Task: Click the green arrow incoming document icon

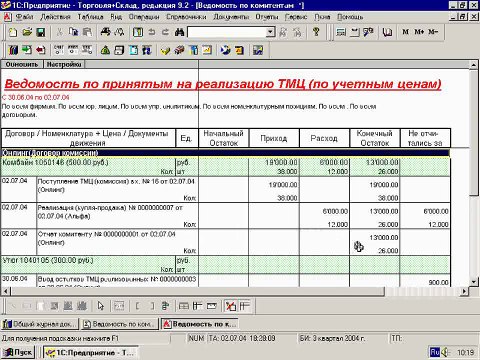Action: click(x=27, y=50)
